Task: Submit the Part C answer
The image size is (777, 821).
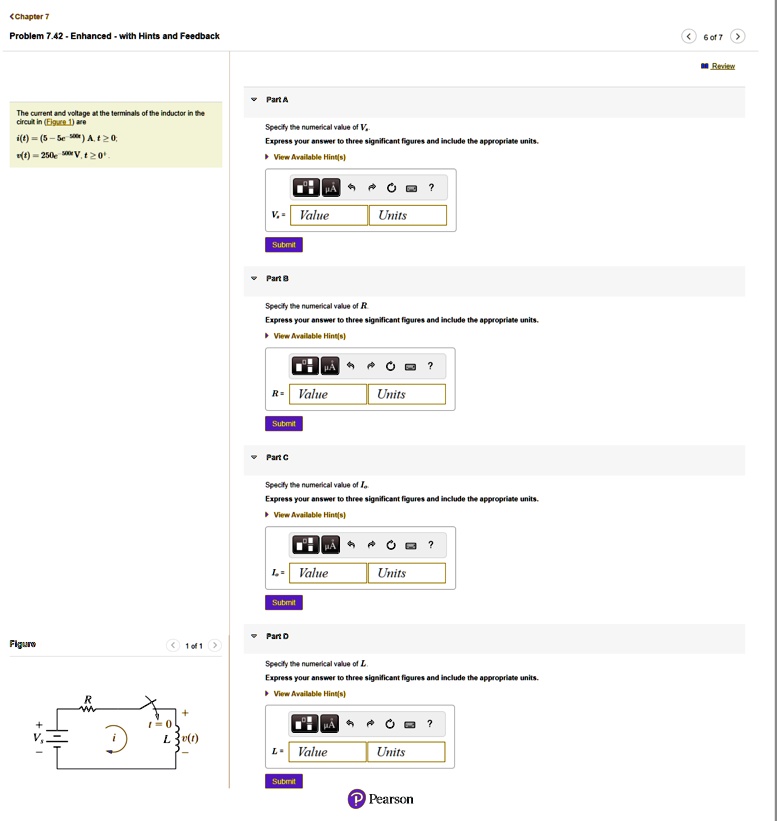Action: [284, 602]
